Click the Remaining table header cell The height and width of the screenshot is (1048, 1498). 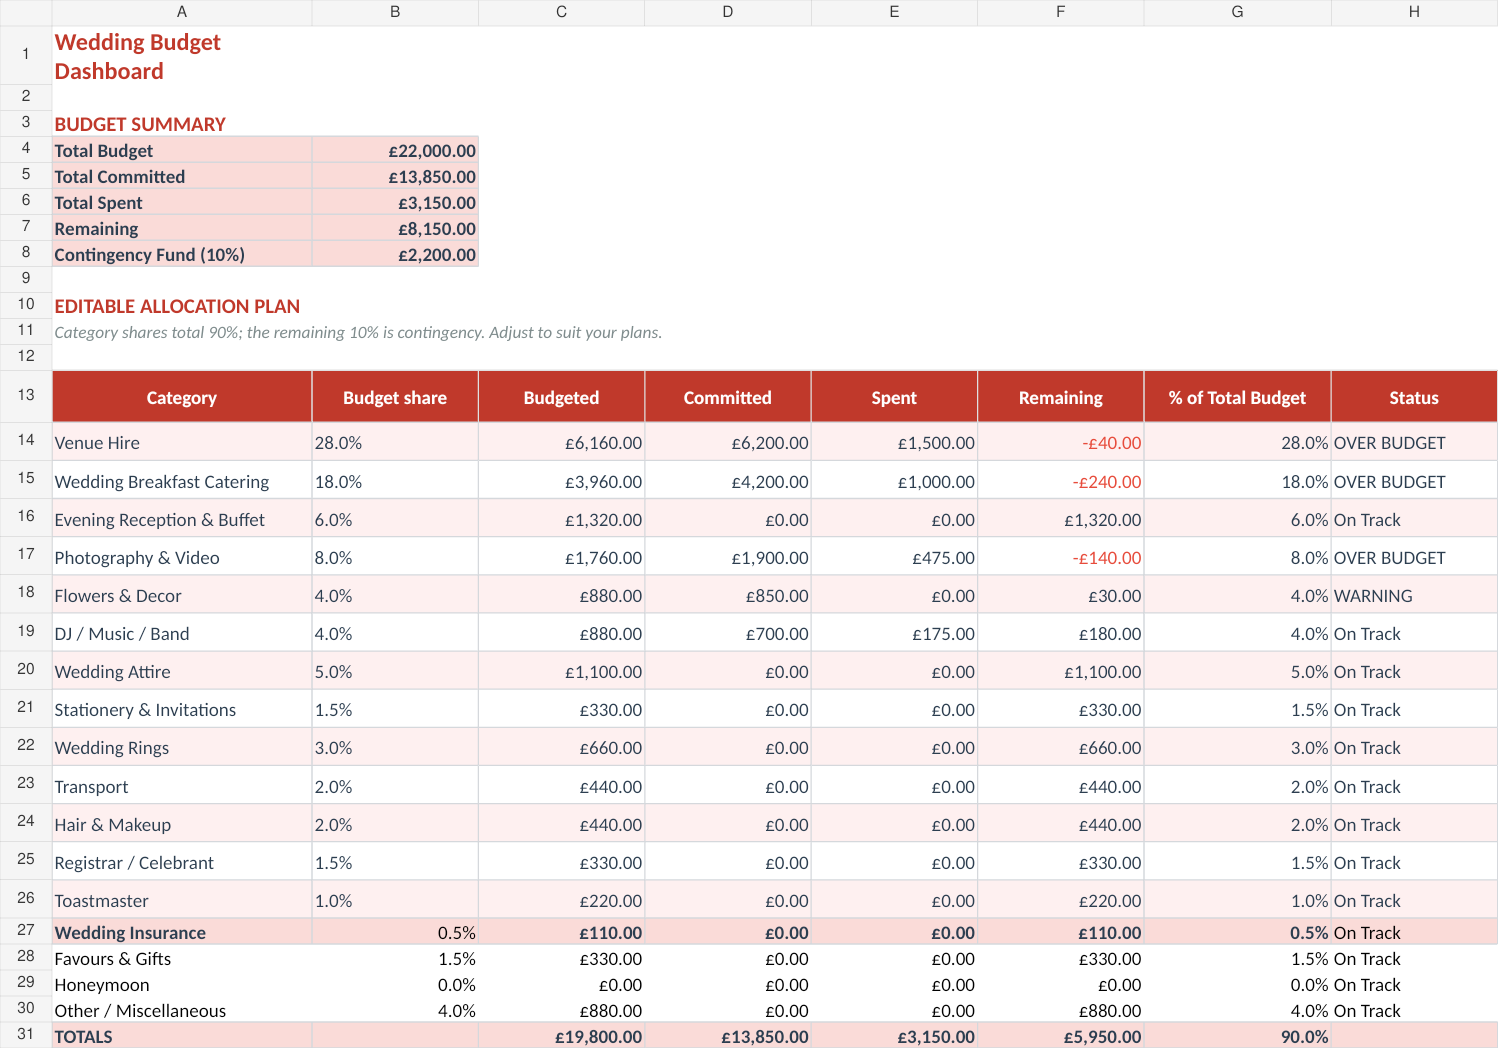1060,397
